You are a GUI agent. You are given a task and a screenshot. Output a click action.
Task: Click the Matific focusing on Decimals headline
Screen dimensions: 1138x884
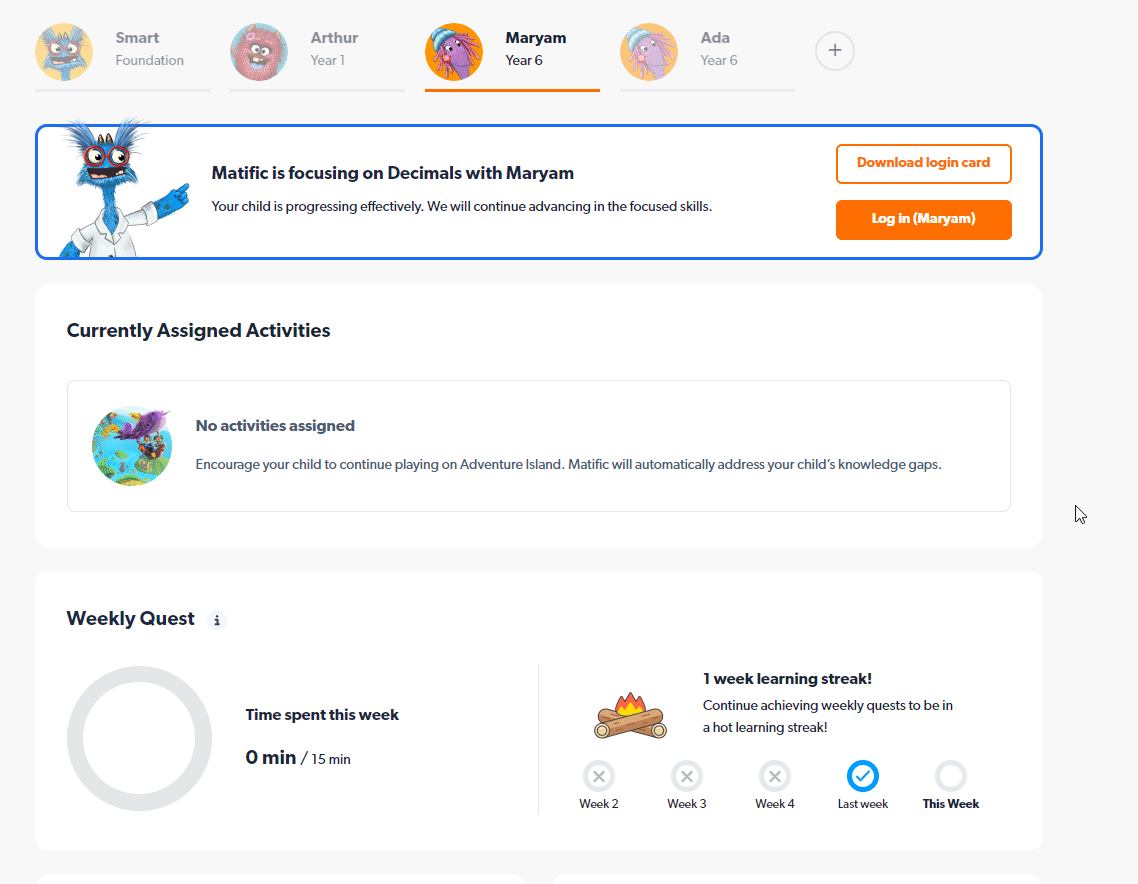tap(393, 173)
